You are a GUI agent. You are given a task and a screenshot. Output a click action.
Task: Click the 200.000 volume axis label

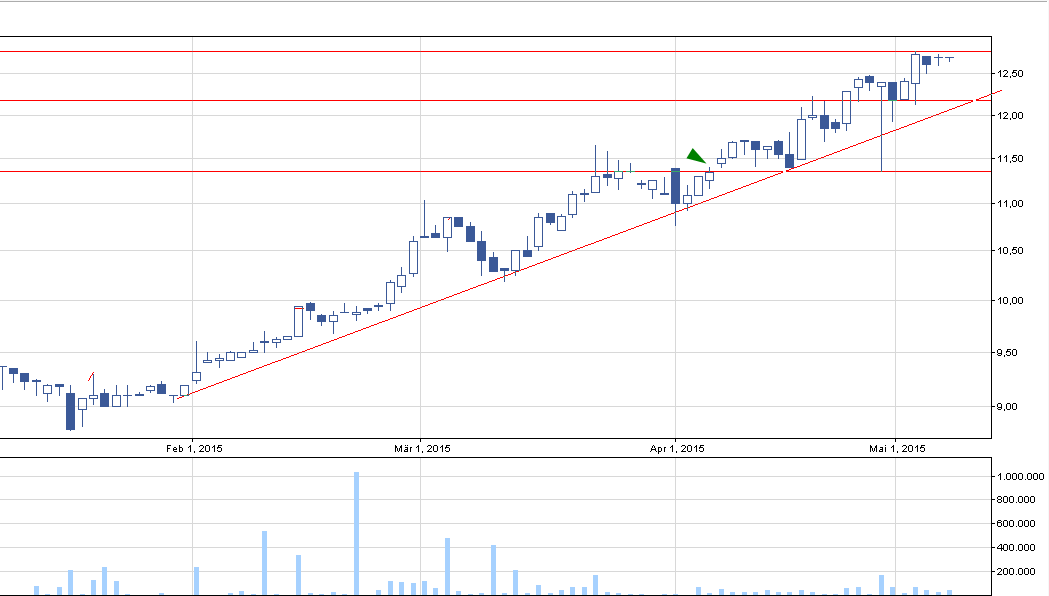click(1018, 572)
